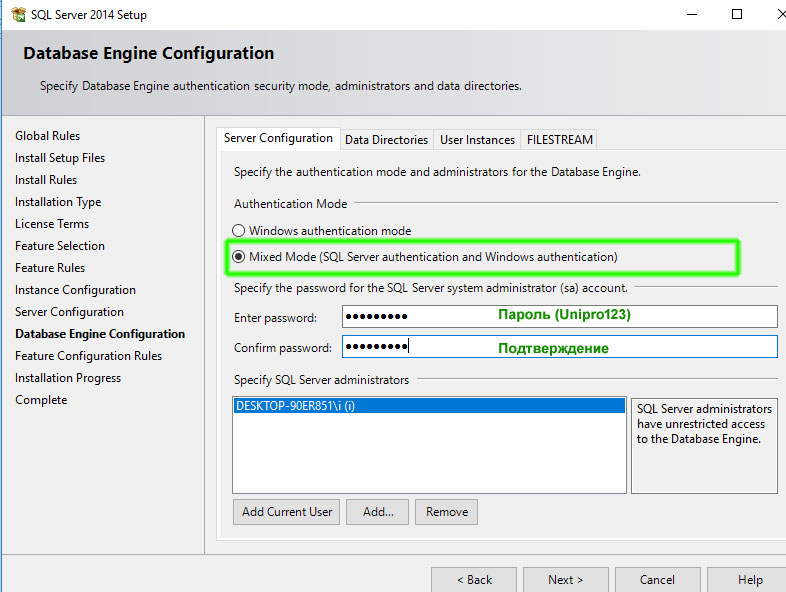This screenshot has height=592, width=786.
Task: Select Mixed Mode authentication radio button
Action: point(239,257)
